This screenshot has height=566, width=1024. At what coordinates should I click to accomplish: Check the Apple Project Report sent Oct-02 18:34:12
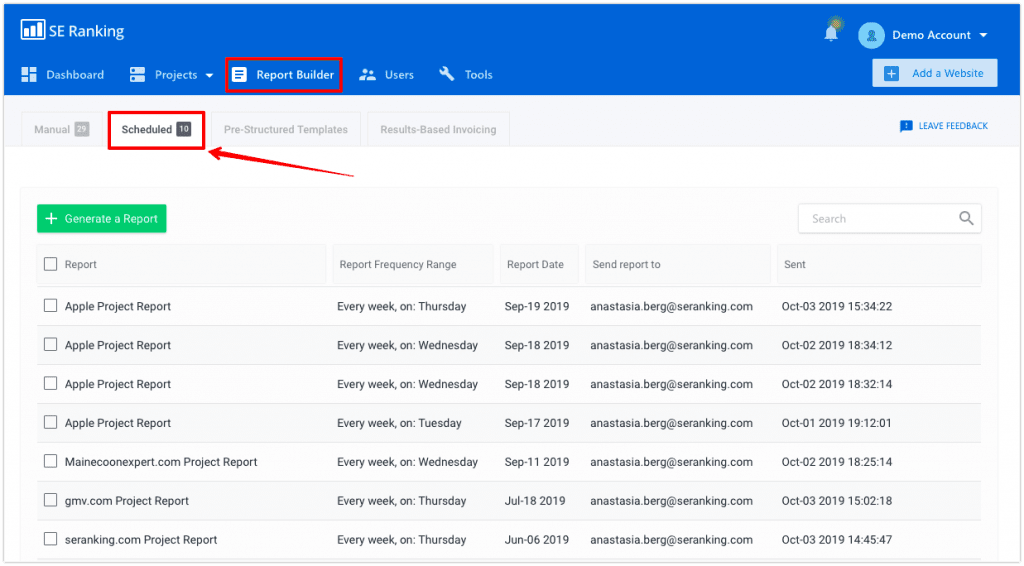tap(50, 344)
